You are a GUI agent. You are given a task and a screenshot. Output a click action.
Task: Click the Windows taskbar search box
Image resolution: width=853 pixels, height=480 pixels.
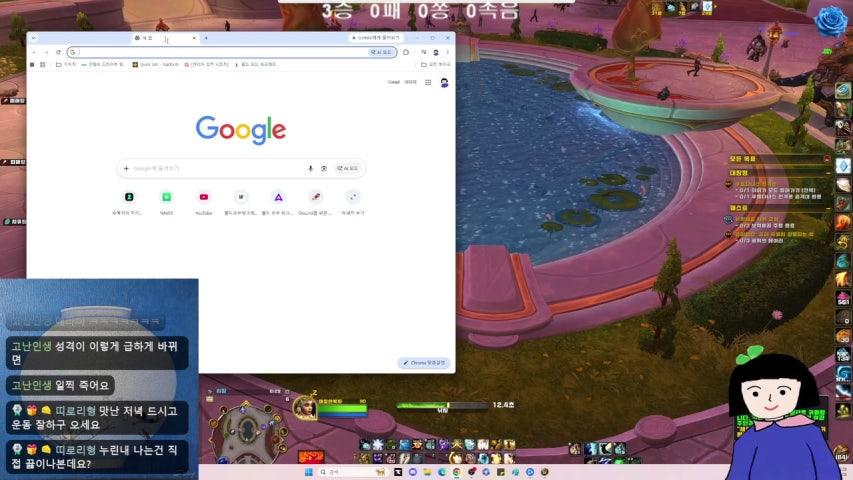354,472
